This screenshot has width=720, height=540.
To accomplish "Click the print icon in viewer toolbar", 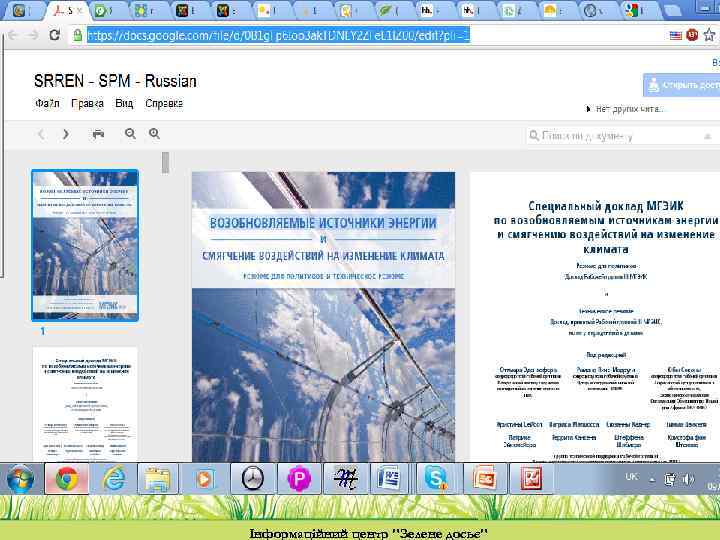I will pyautogui.click(x=98, y=134).
